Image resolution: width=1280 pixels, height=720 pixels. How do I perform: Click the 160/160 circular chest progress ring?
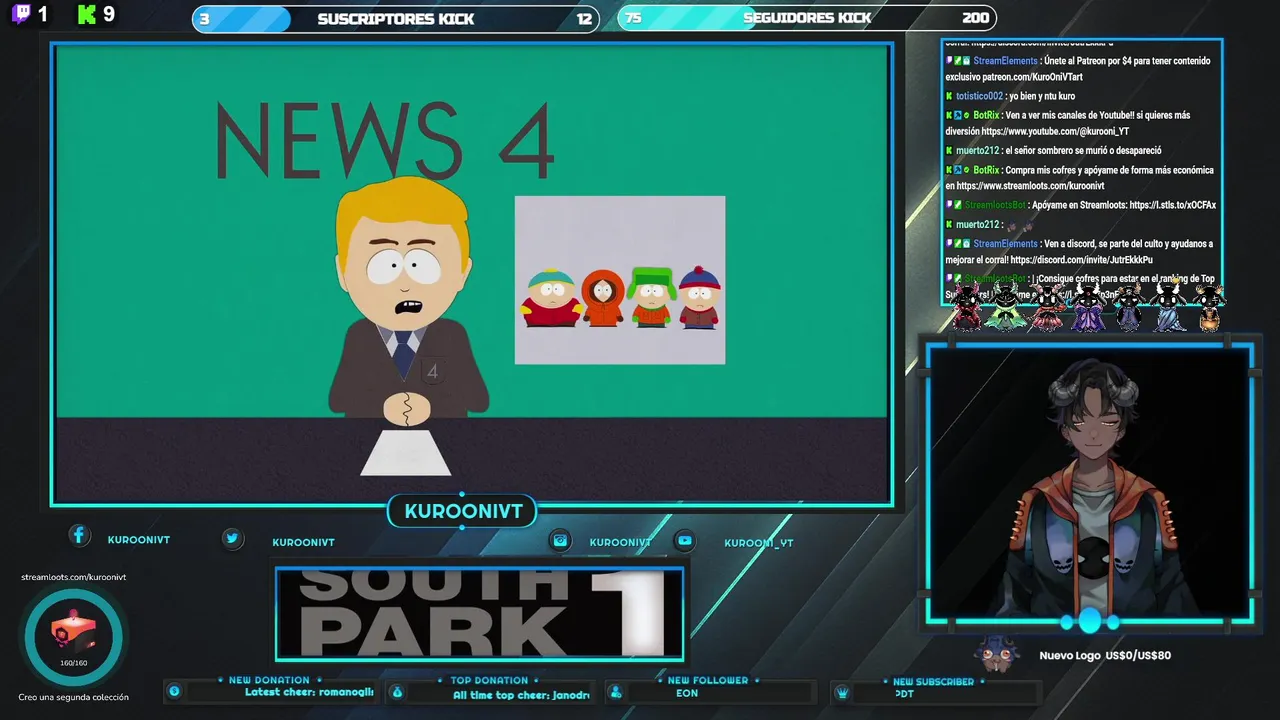[x=74, y=636]
